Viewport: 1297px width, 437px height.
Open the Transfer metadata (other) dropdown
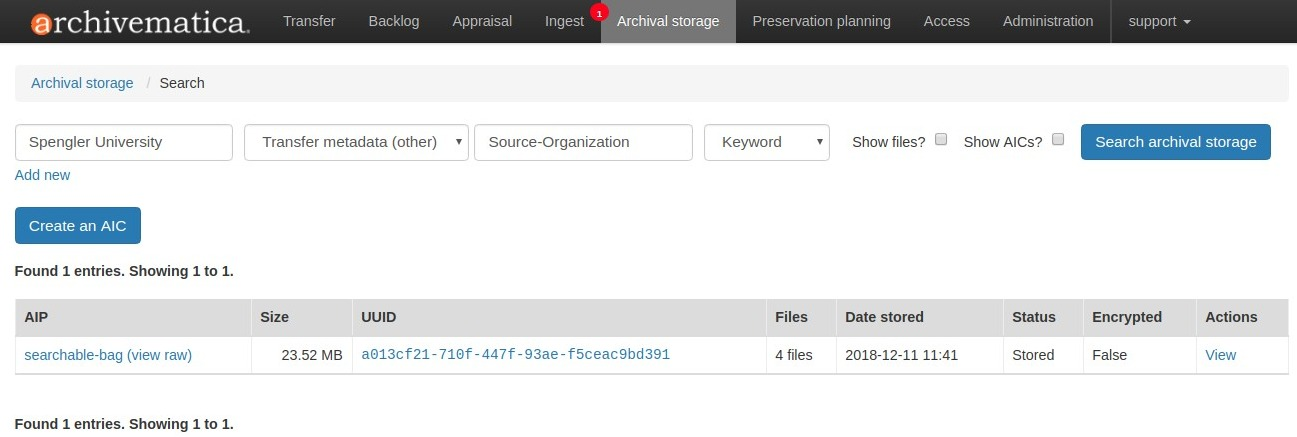[356, 142]
